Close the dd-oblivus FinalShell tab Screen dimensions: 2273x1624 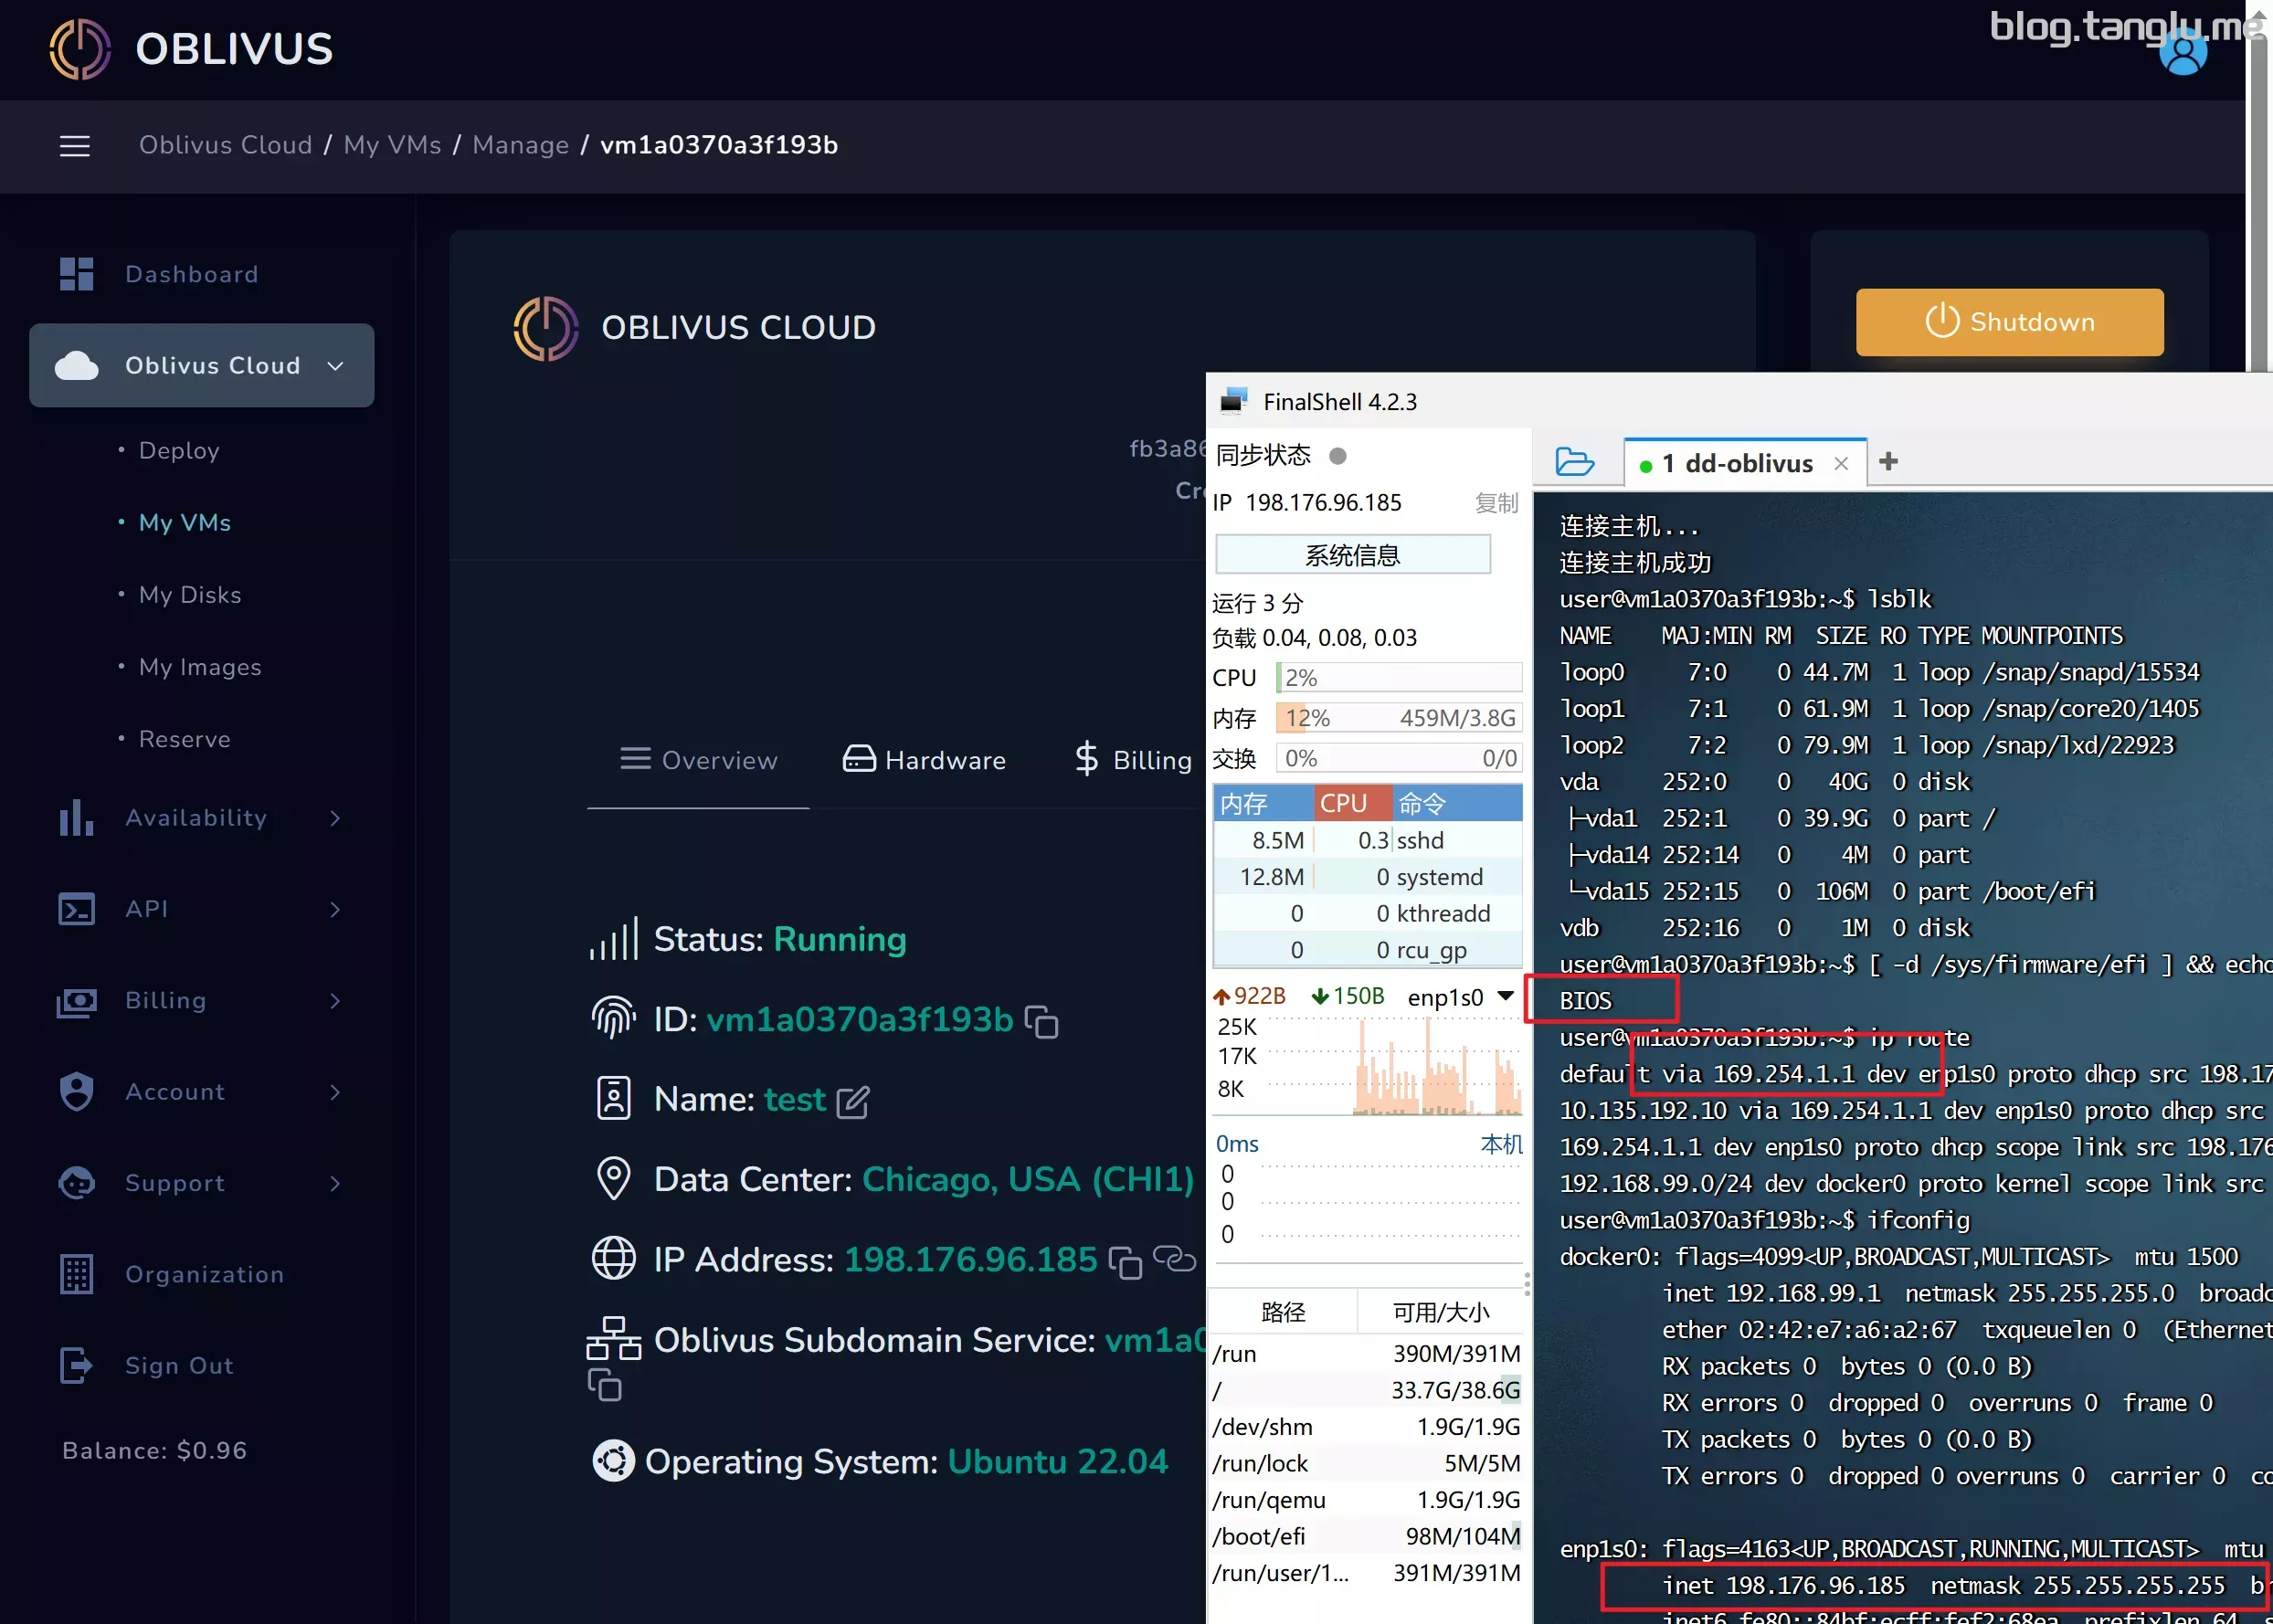[x=1841, y=463]
